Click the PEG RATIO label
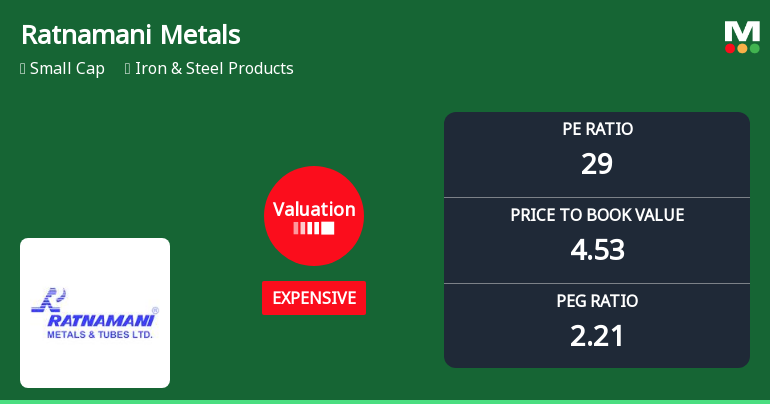 pyautogui.click(x=597, y=301)
